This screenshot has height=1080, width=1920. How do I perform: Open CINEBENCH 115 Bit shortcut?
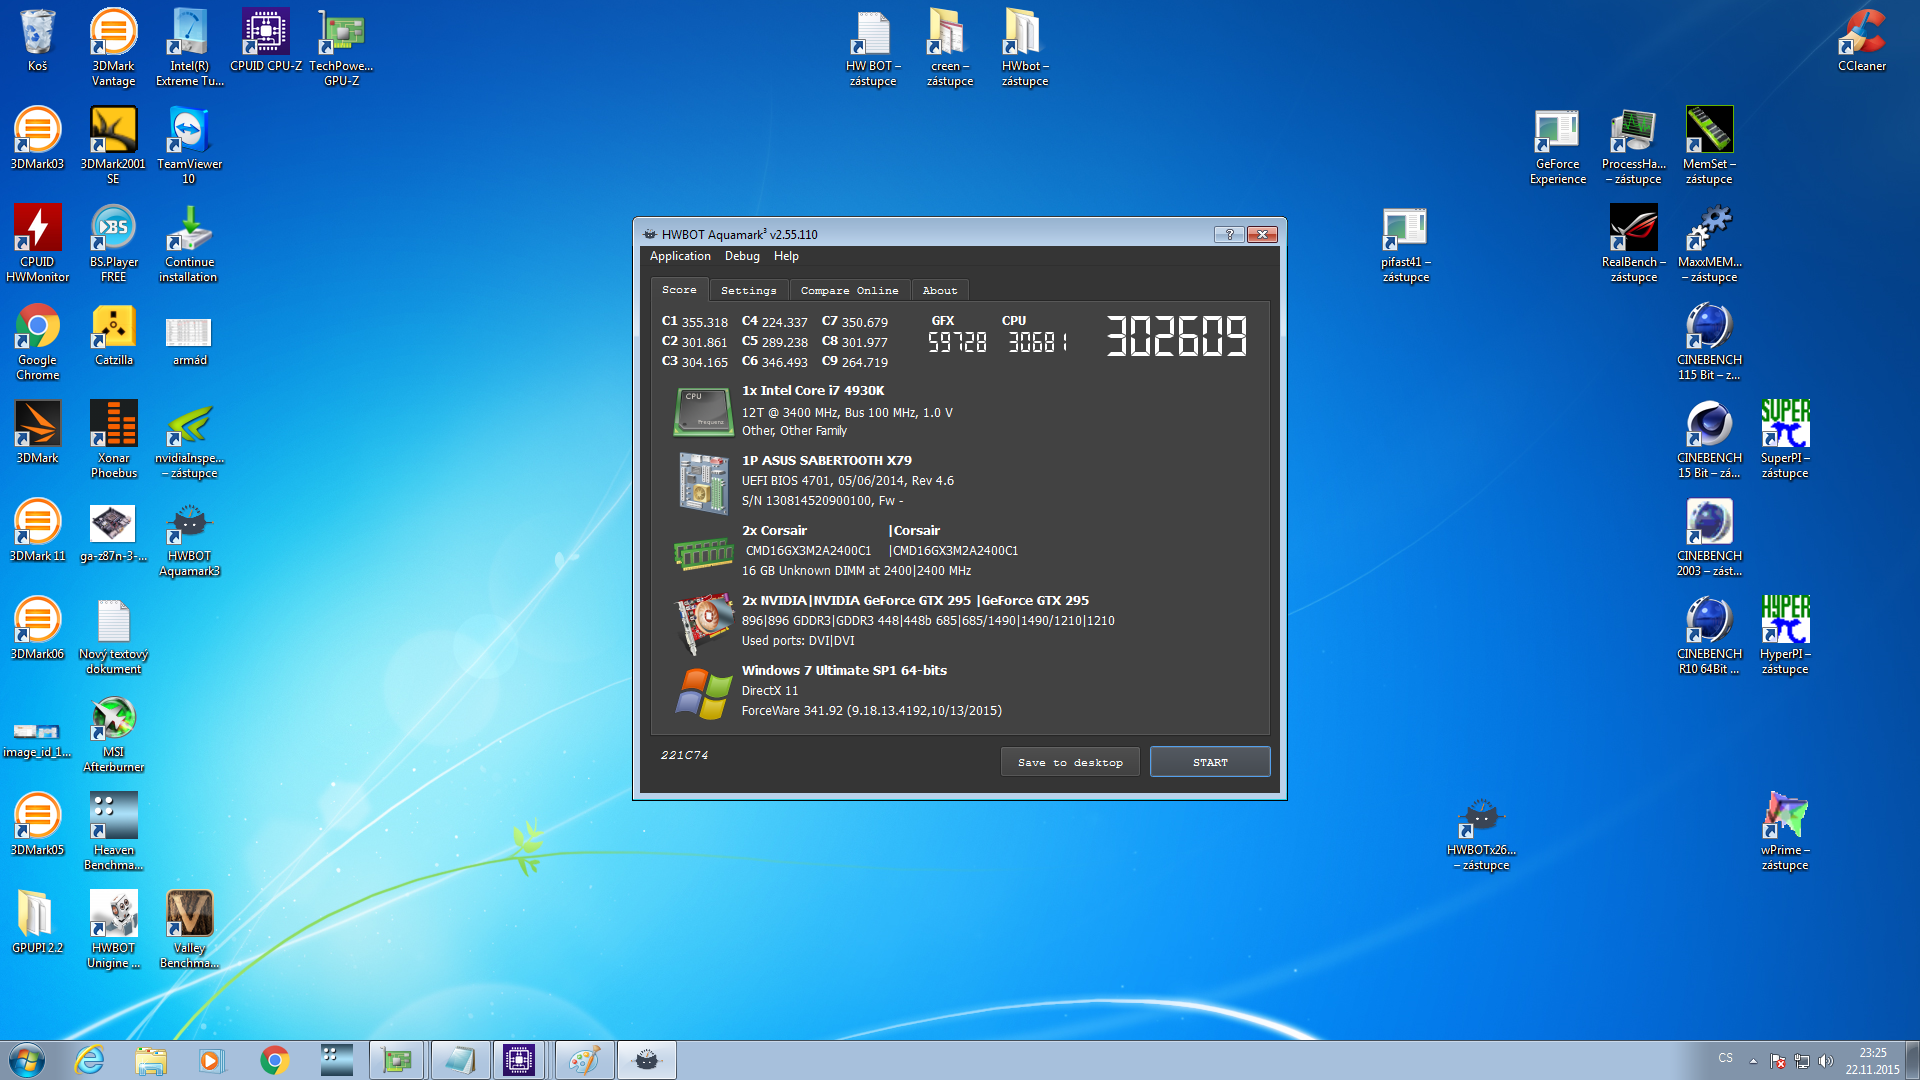coord(1709,342)
